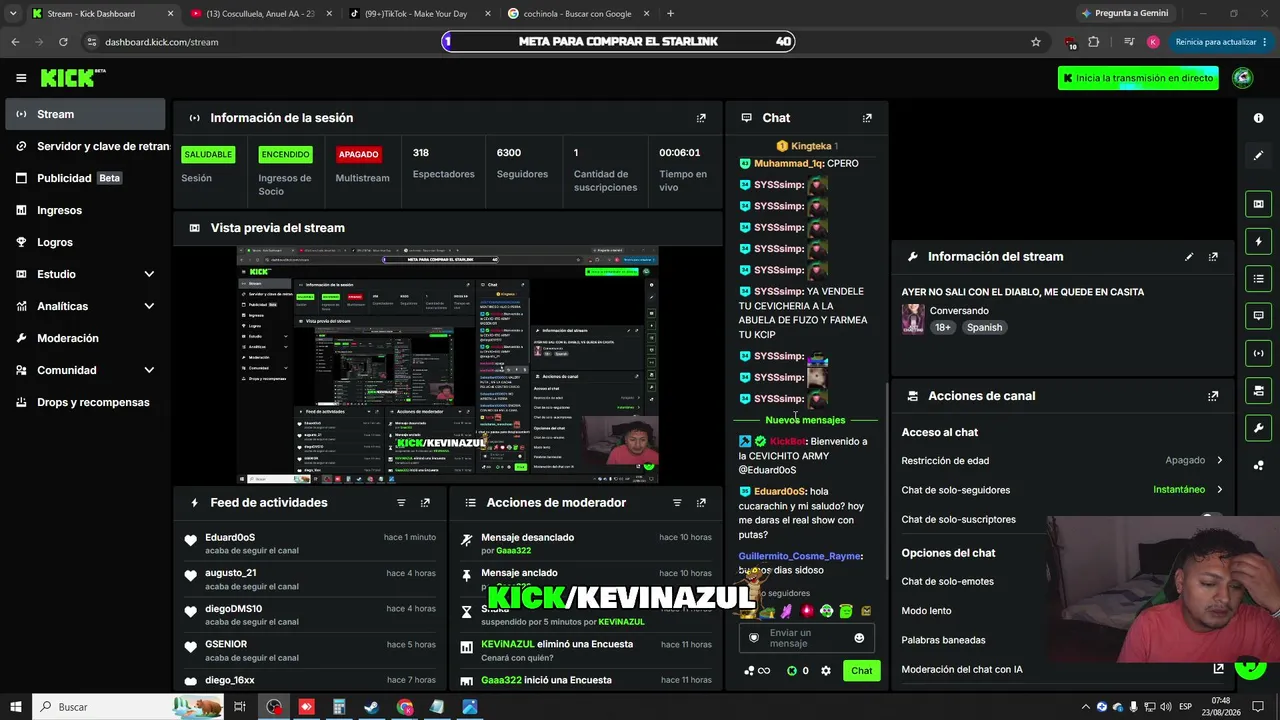
Task: Open Chat de solo-seguidores options arrow
Action: pos(1219,490)
